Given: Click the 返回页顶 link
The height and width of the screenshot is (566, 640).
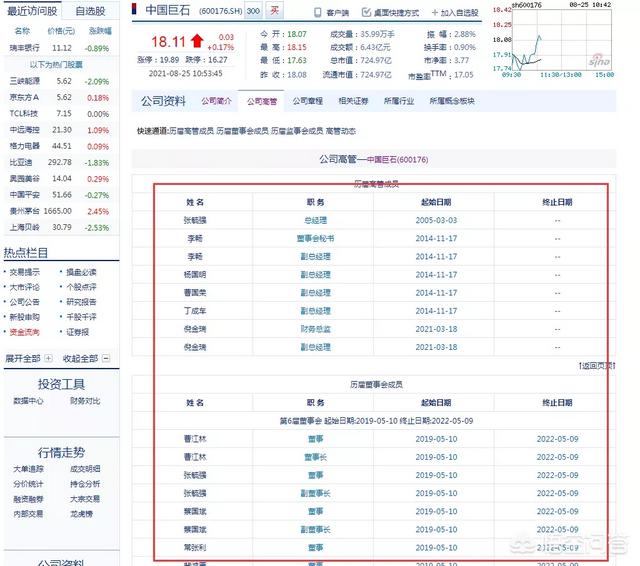Looking at the screenshot, I should (597, 366).
